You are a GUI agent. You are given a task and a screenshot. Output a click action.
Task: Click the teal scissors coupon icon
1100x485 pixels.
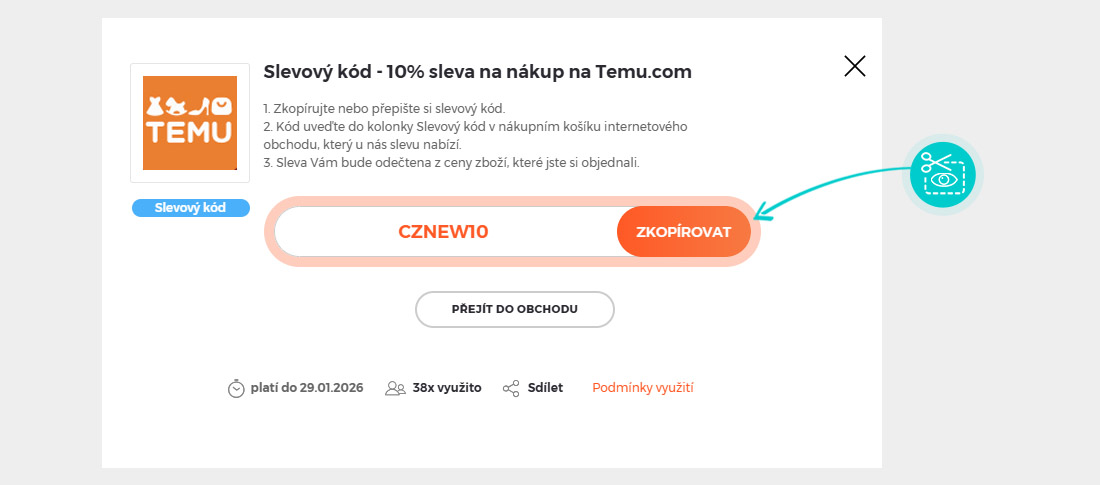coord(943,174)
